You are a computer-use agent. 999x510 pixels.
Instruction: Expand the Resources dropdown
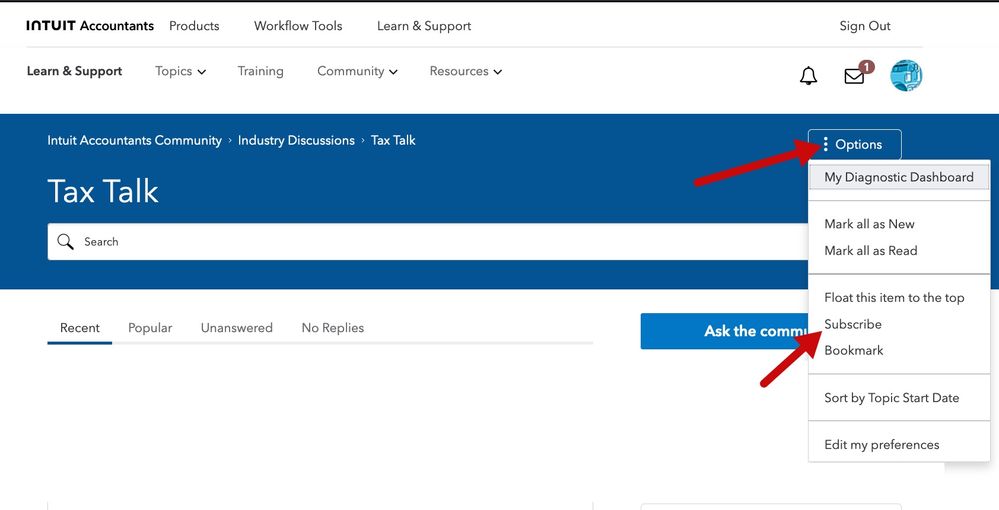click(x=466, y=71)
